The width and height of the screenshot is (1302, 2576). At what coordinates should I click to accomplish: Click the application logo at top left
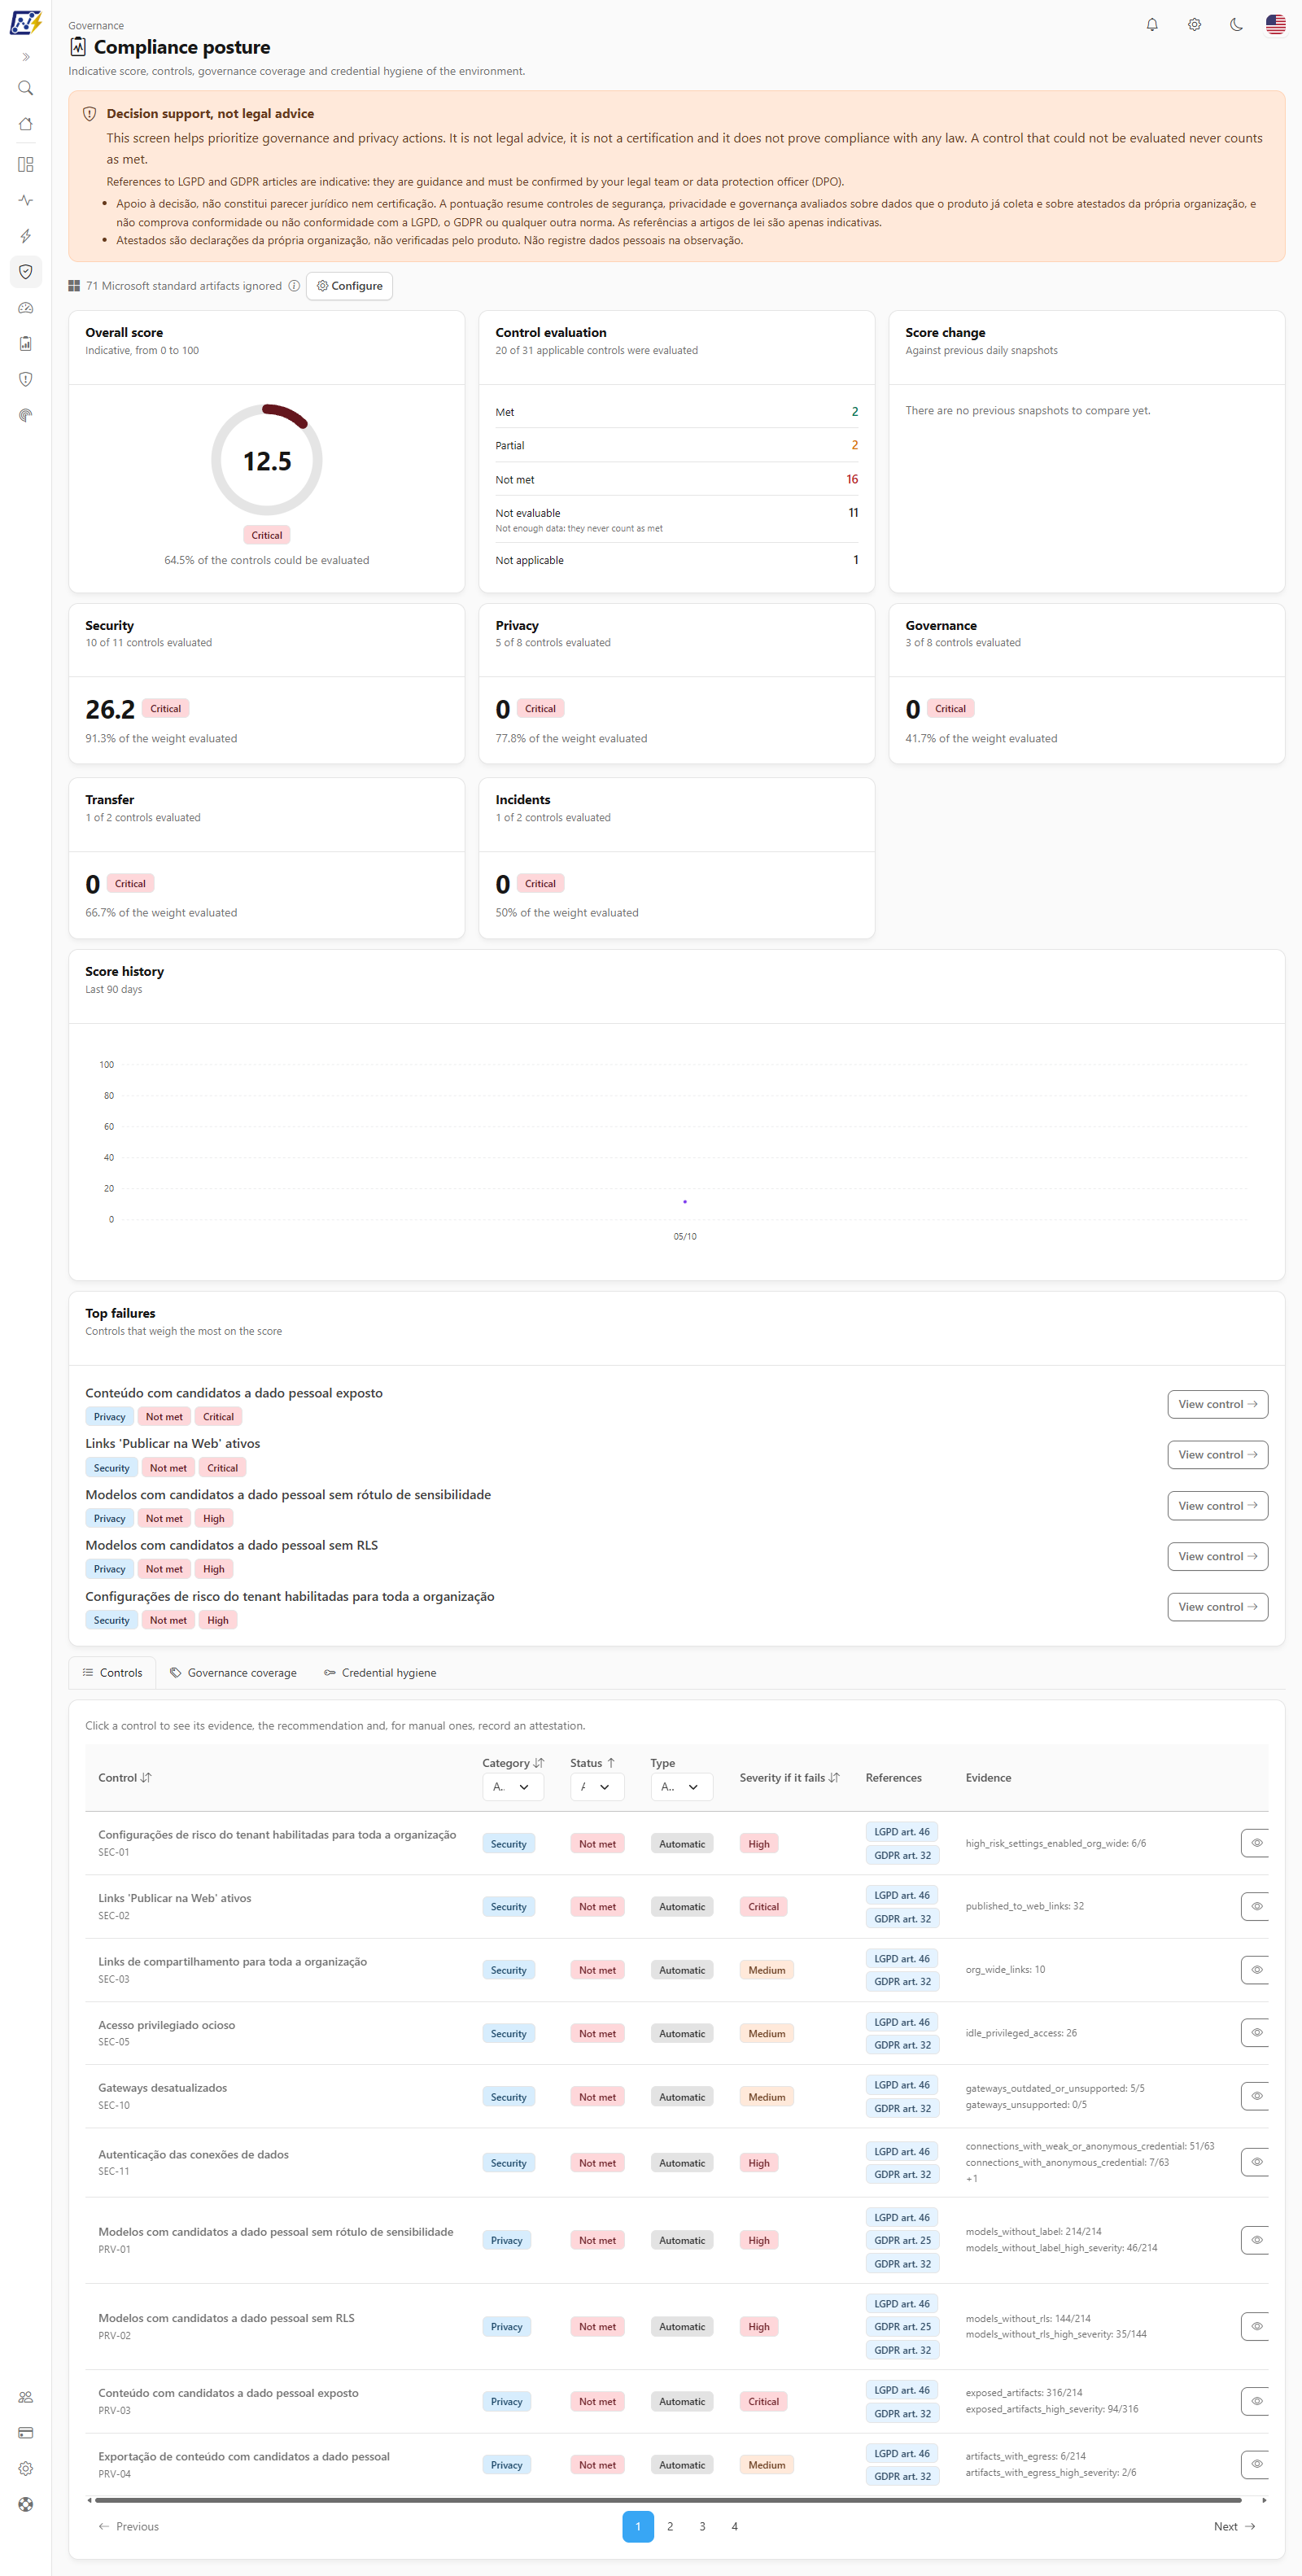click(26, 22)
